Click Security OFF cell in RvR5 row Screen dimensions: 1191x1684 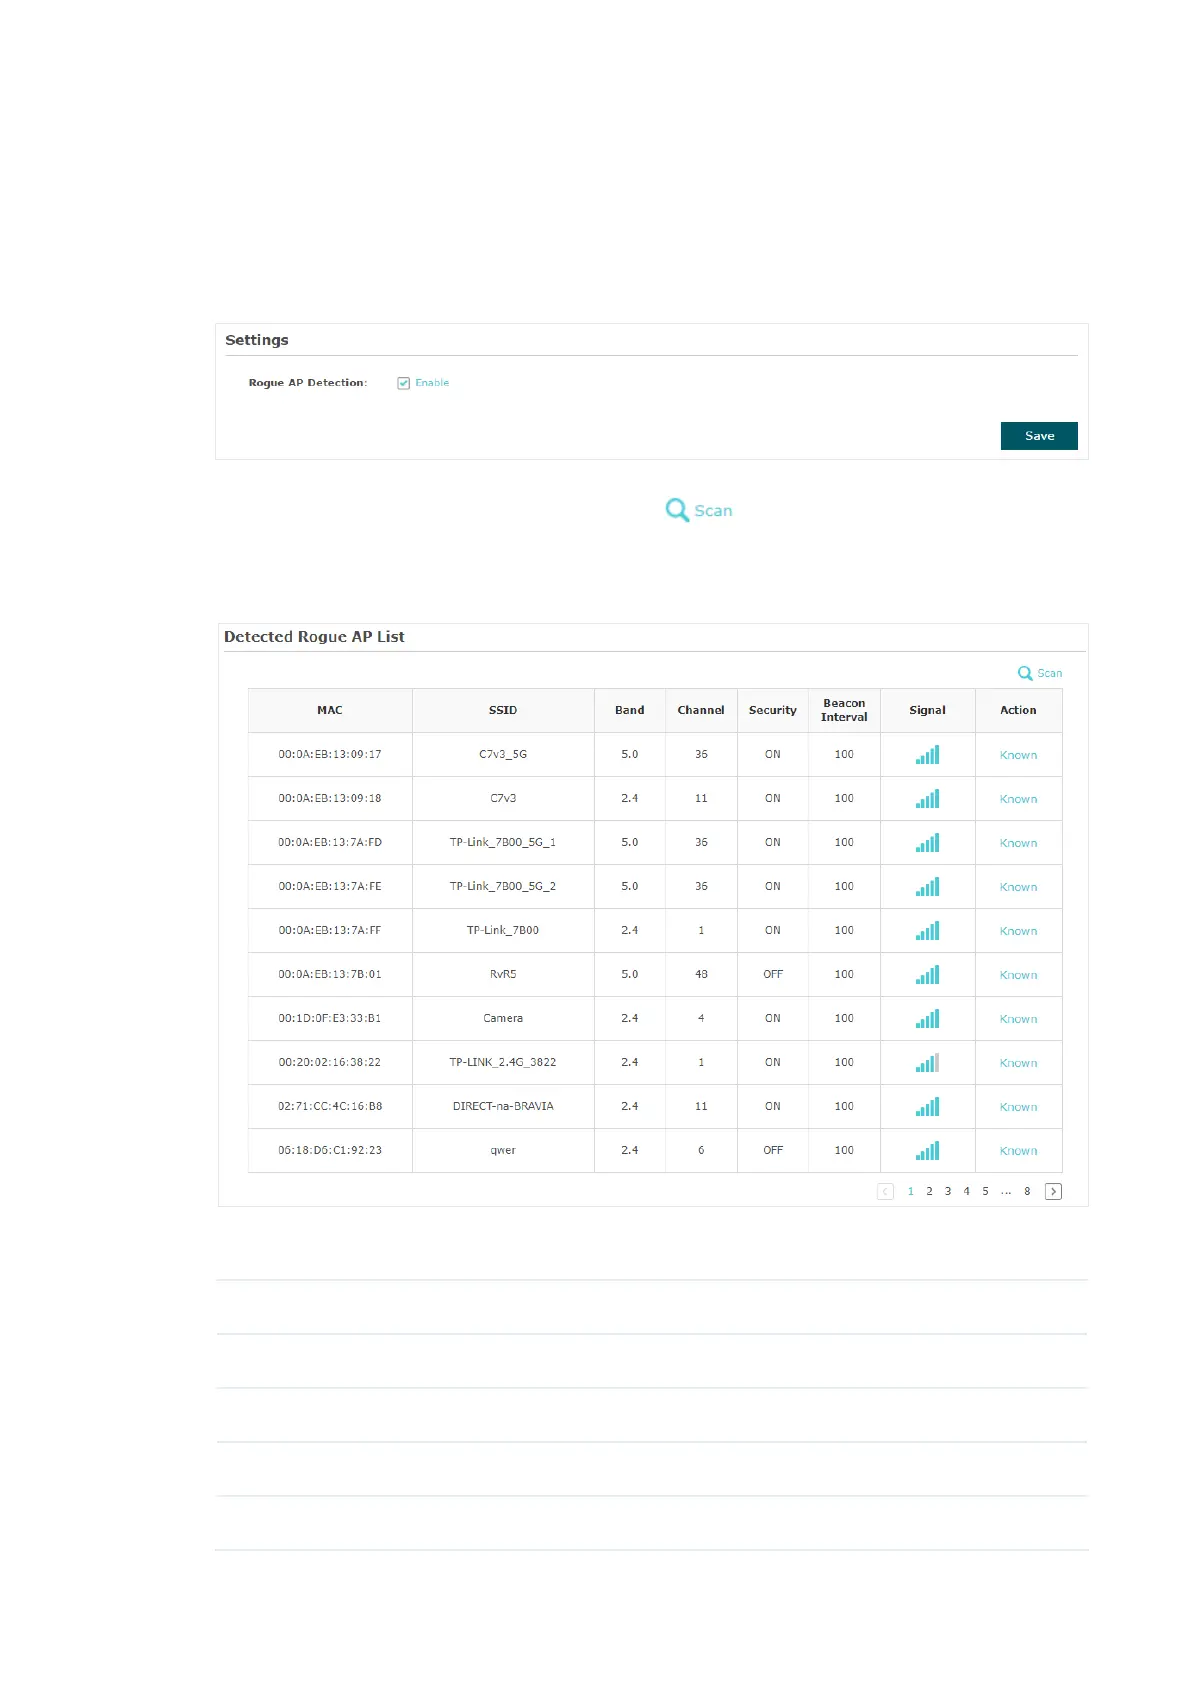point(773,975)
